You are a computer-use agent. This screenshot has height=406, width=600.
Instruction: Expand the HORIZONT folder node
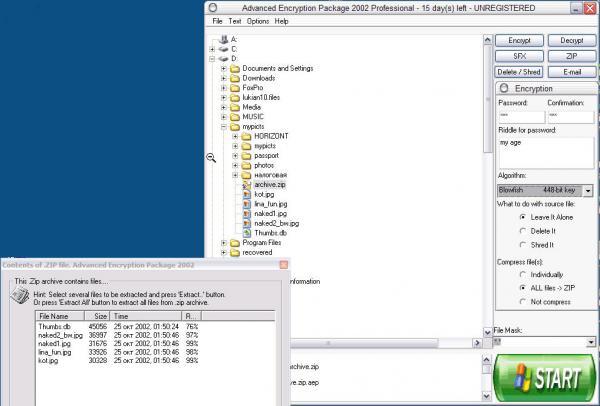[235, 136]
